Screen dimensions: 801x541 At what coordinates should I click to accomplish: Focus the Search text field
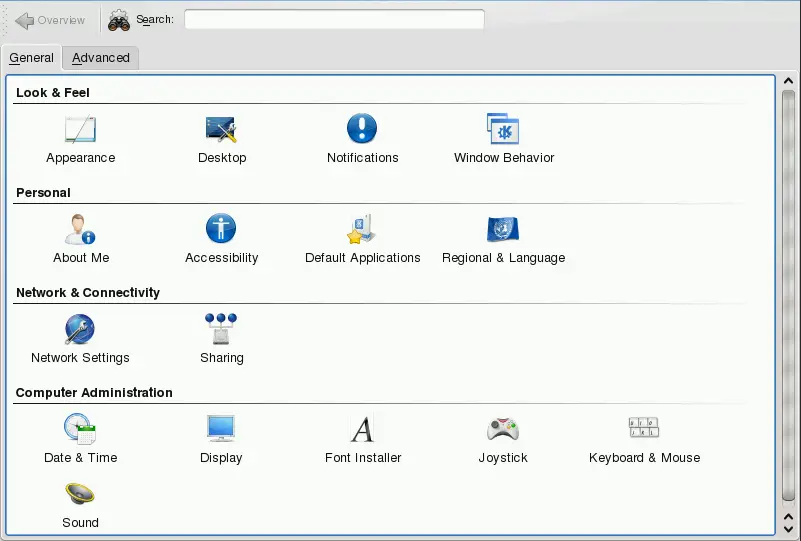[334, 20]
